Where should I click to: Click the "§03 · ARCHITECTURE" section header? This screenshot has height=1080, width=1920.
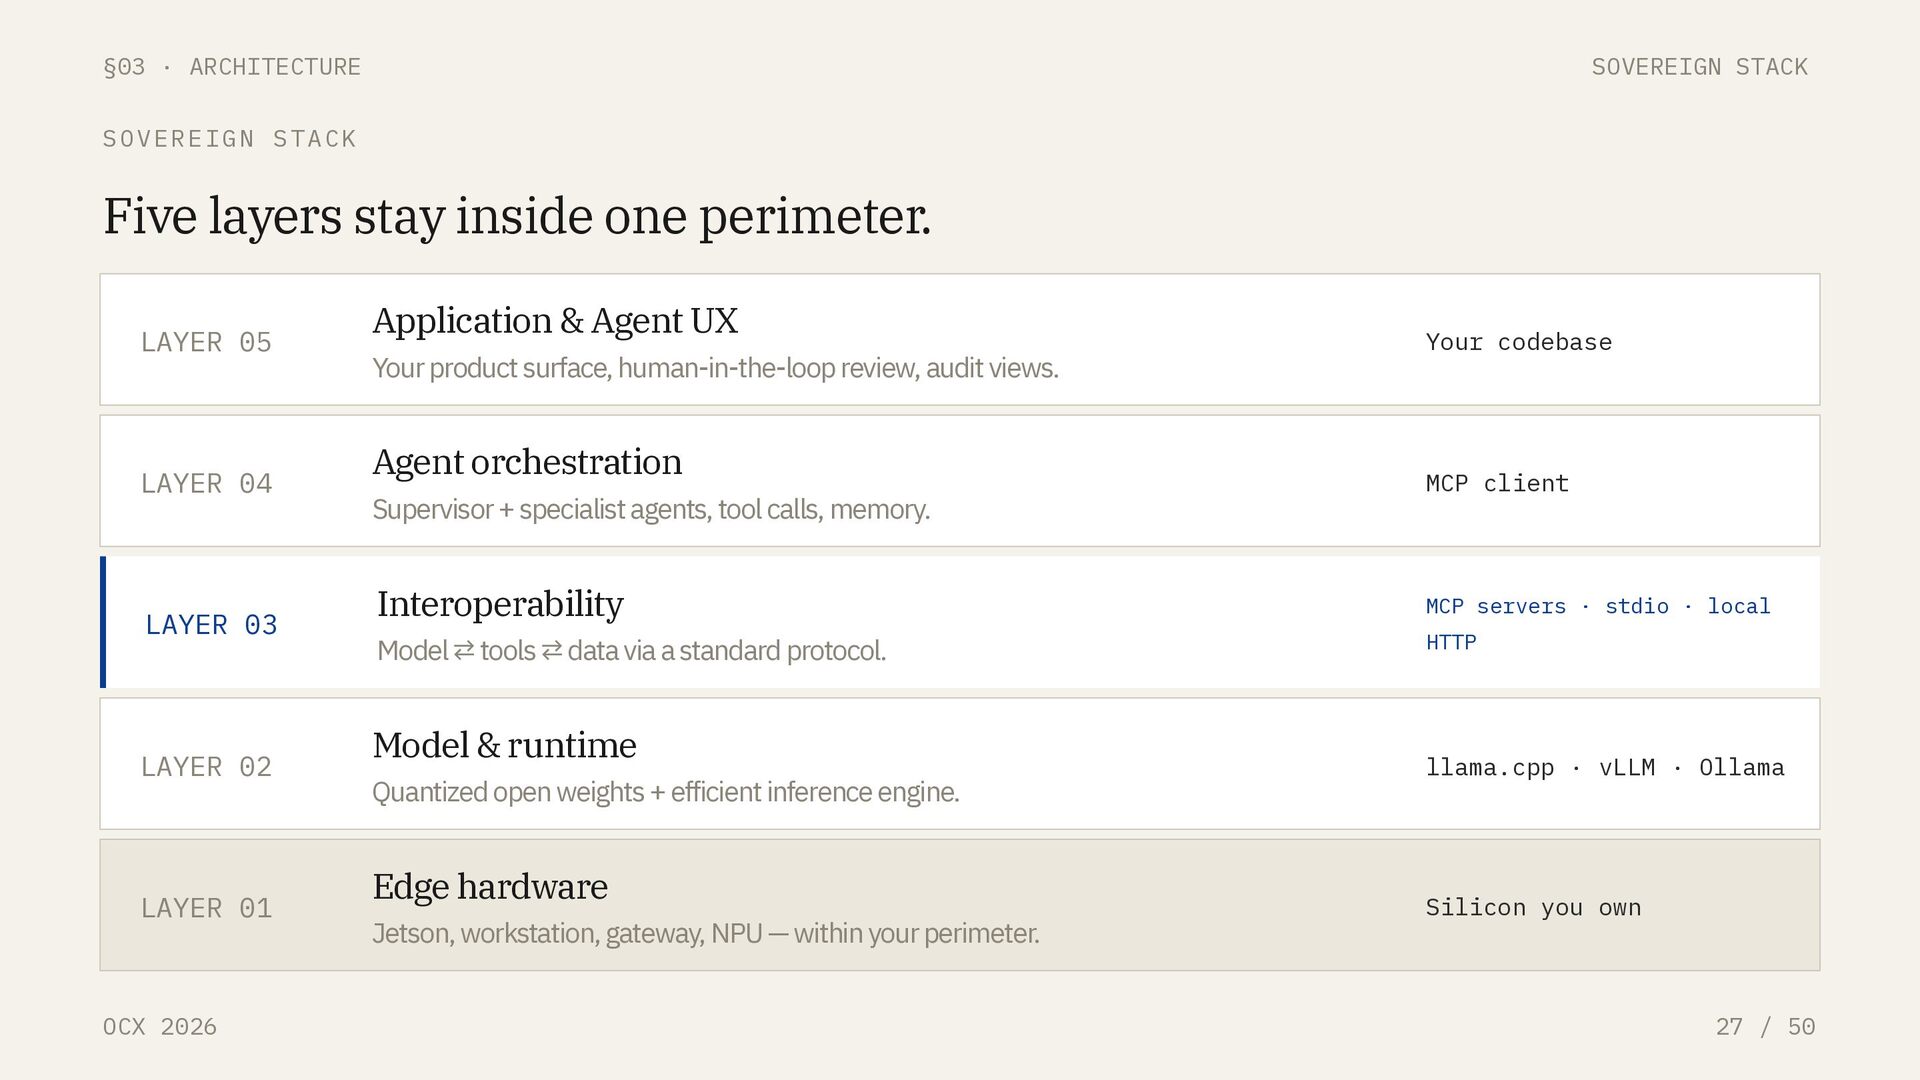click(231, 67)
